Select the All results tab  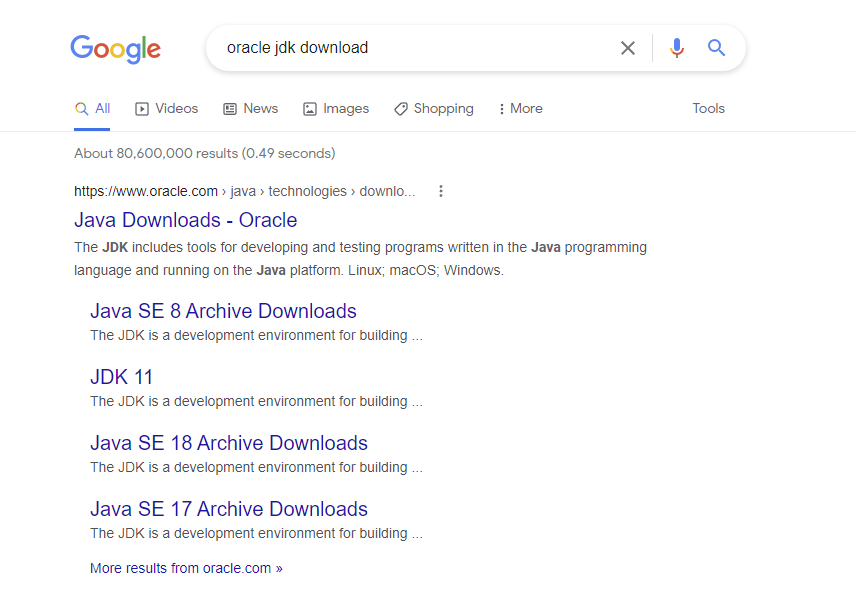tap(92, 109)
